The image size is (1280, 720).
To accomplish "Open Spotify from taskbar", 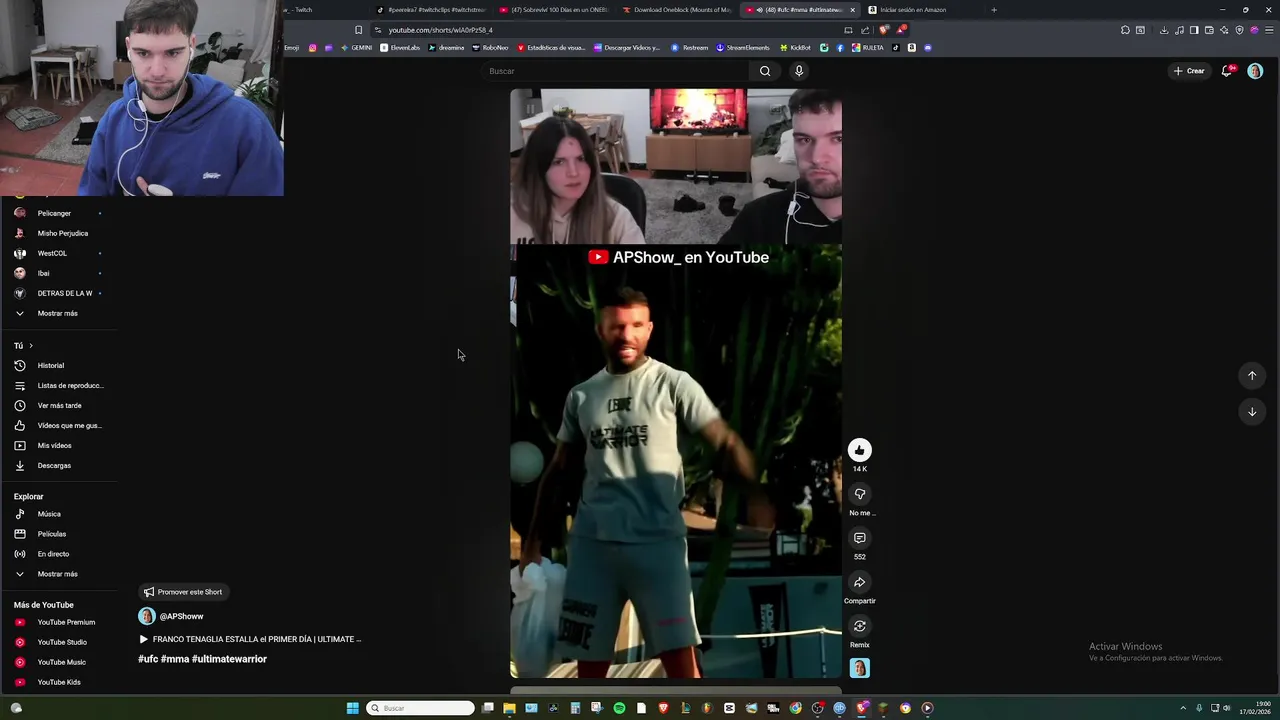I will 619,708.
